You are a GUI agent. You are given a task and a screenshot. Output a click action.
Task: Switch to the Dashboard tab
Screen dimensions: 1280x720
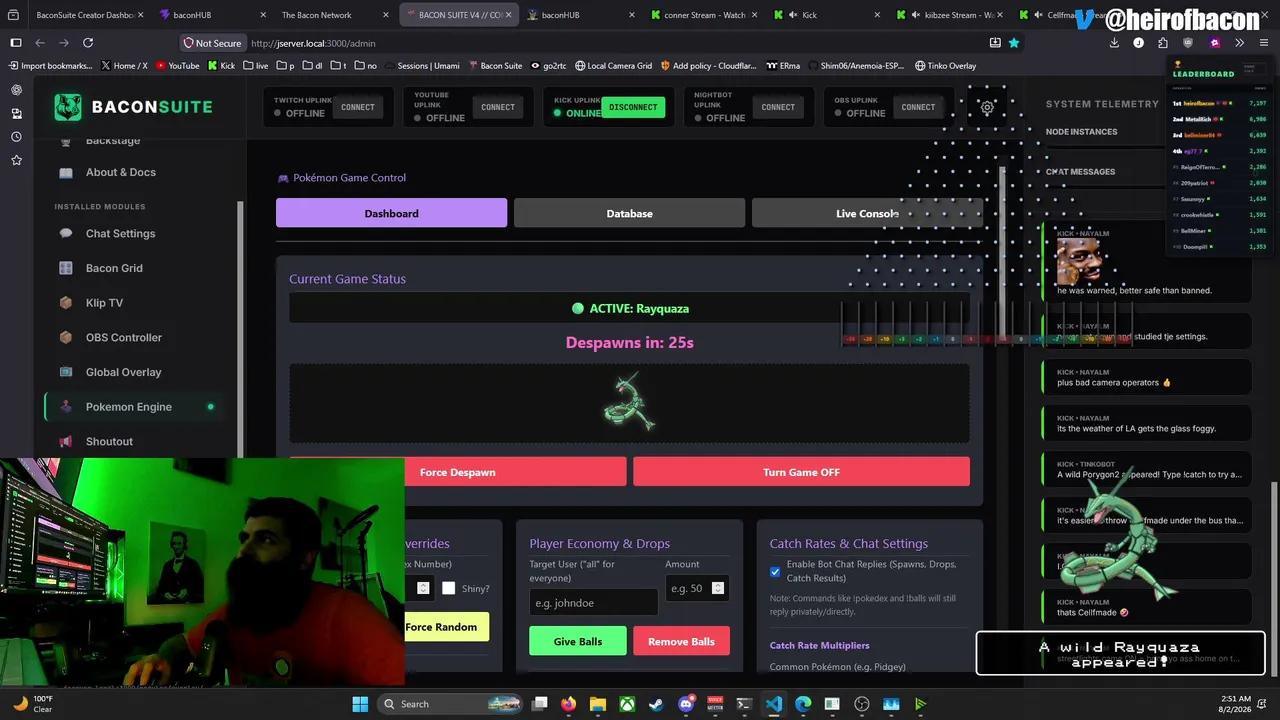pyautogui.click(x=391, y=213)
